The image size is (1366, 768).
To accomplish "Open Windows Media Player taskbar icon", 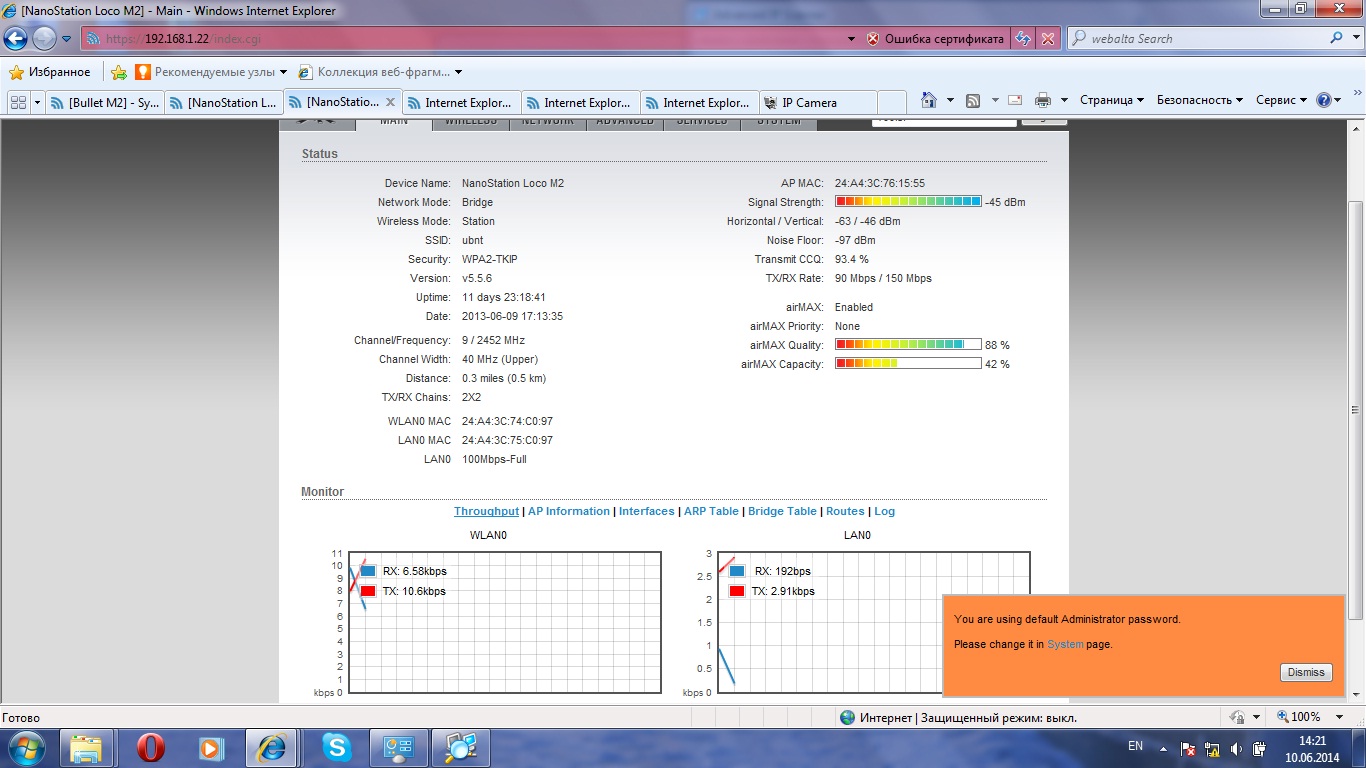I will [x=211, y=748].
